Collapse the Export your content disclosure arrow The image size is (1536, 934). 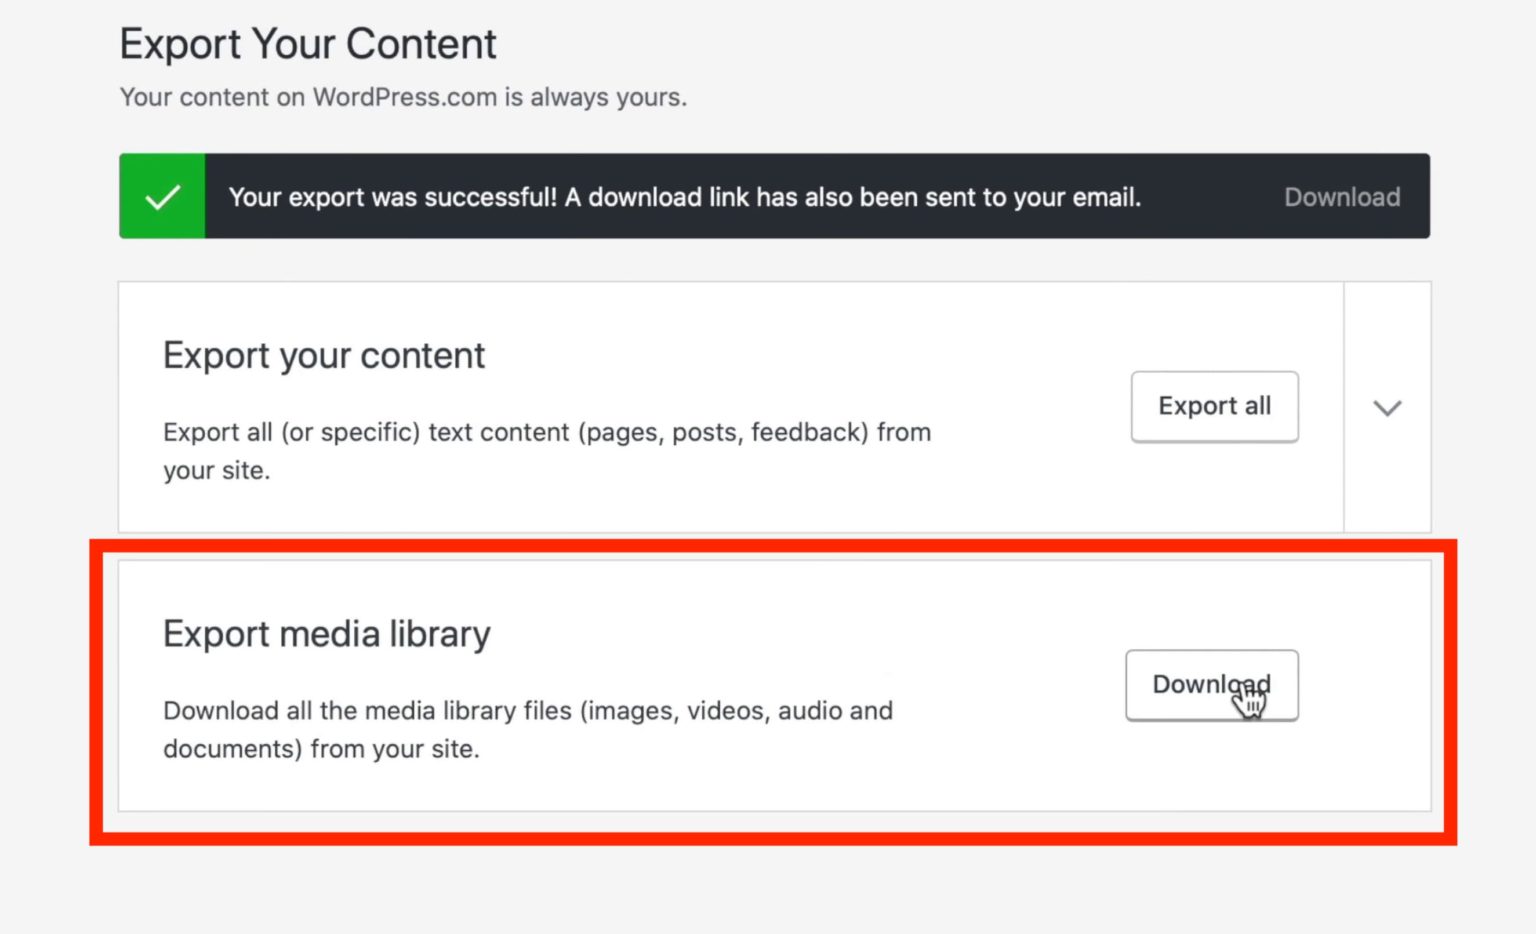pos(1387,408)
